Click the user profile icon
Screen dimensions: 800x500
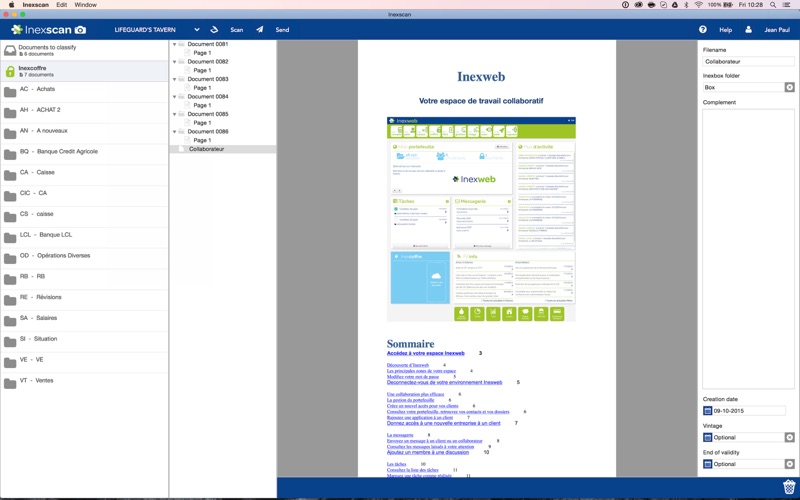click(x=748, y=30)
